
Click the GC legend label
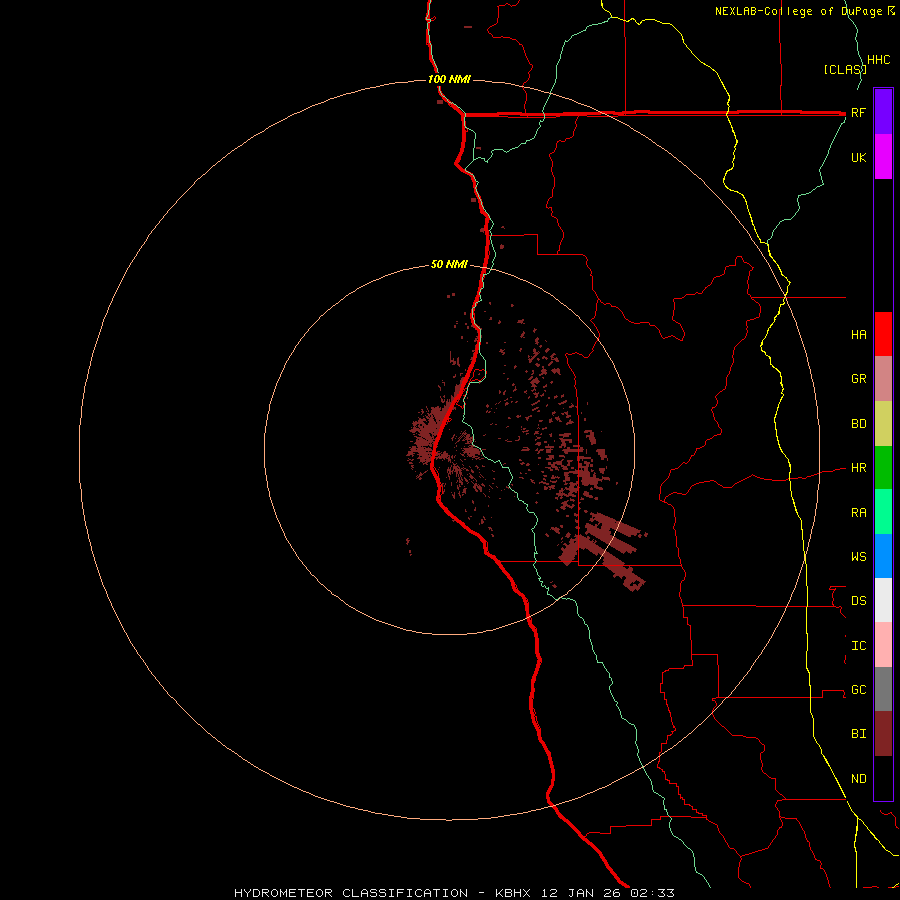859,689
